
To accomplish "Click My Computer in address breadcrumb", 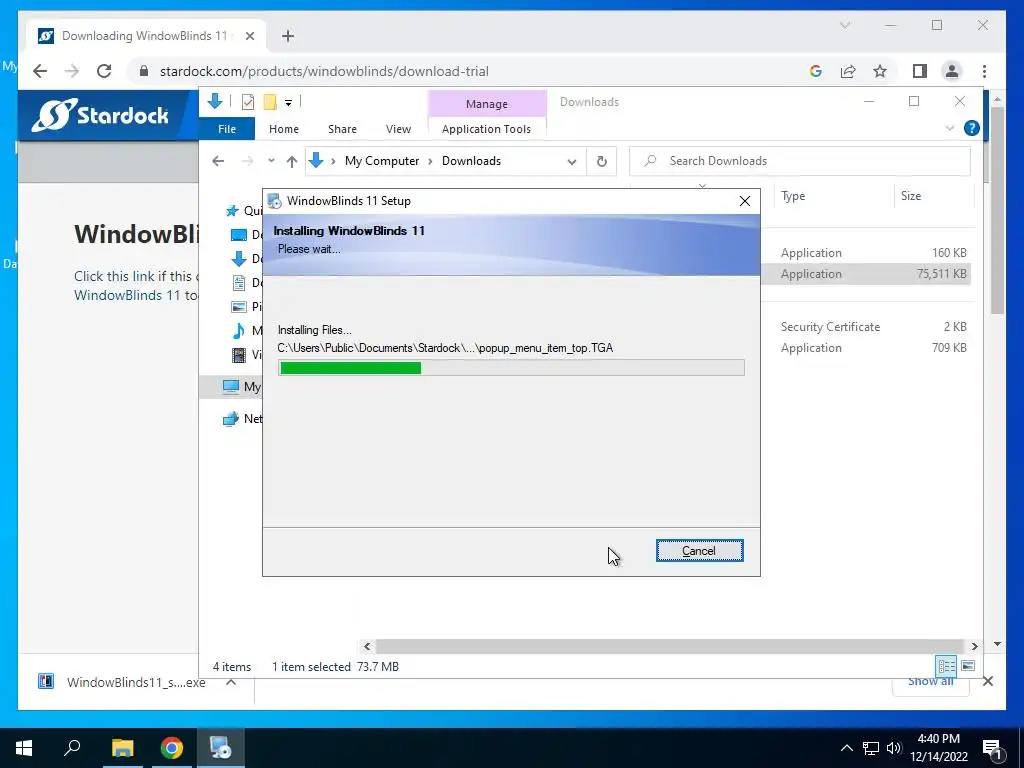I will [382, 161].
